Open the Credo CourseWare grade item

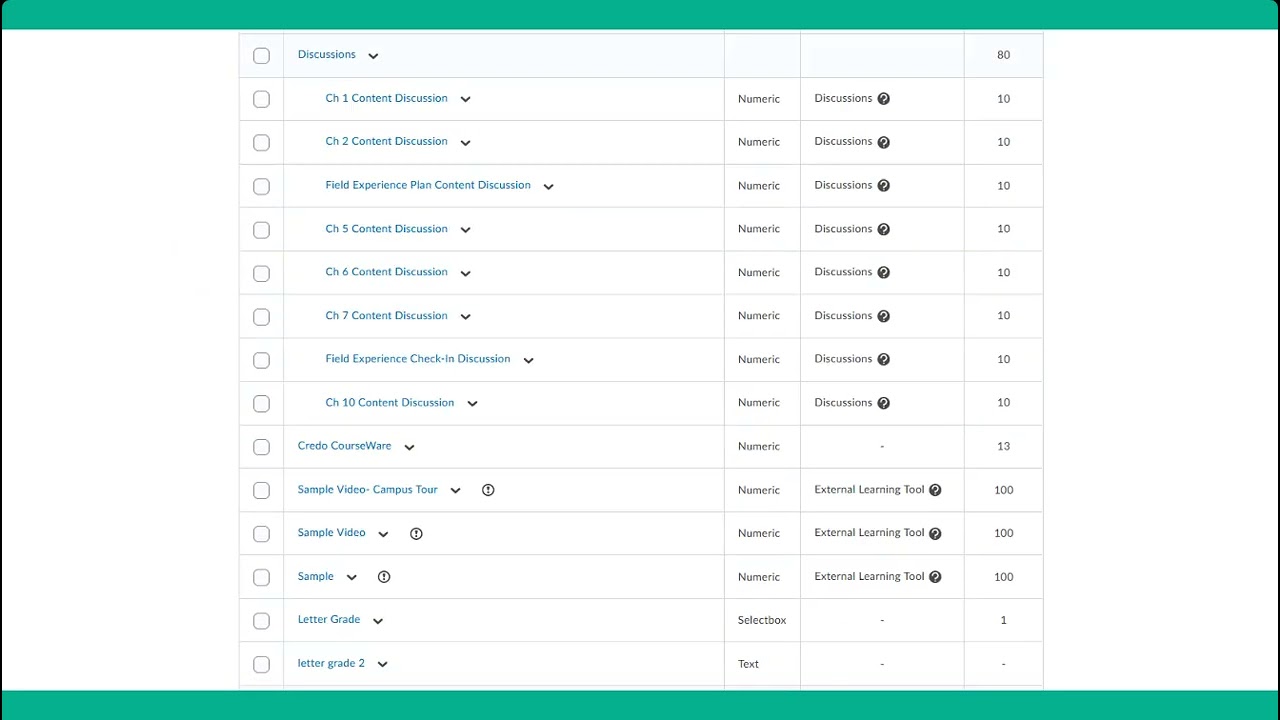point(344,446)
